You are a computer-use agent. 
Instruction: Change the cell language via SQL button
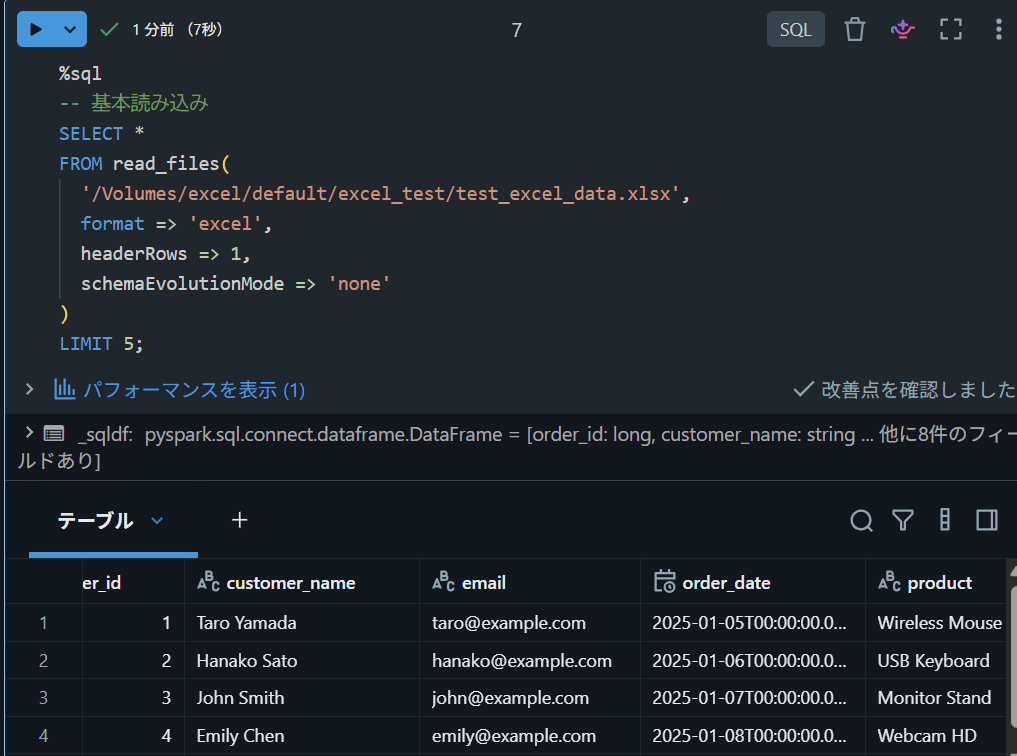(x=796, y=29)
